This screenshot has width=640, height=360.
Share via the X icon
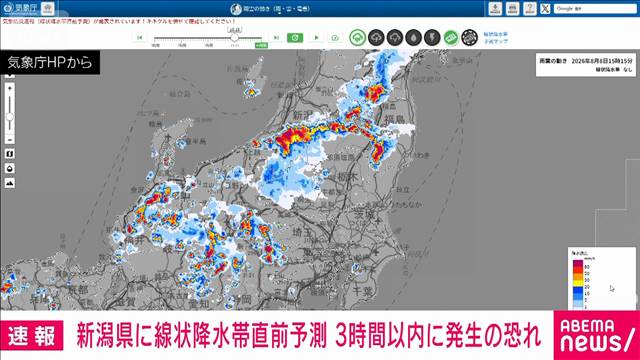pyautogui.click(x=545, y=9)
